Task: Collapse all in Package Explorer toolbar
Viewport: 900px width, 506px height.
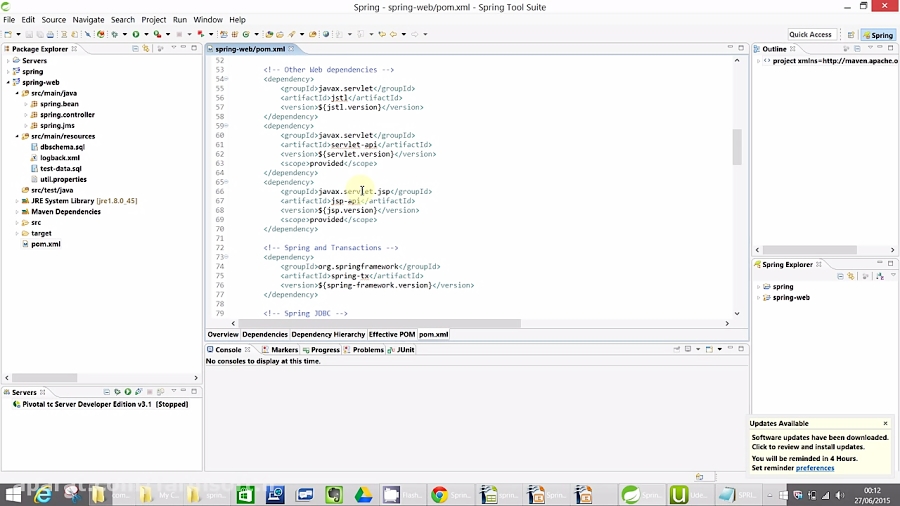Action: click(135, 49)
